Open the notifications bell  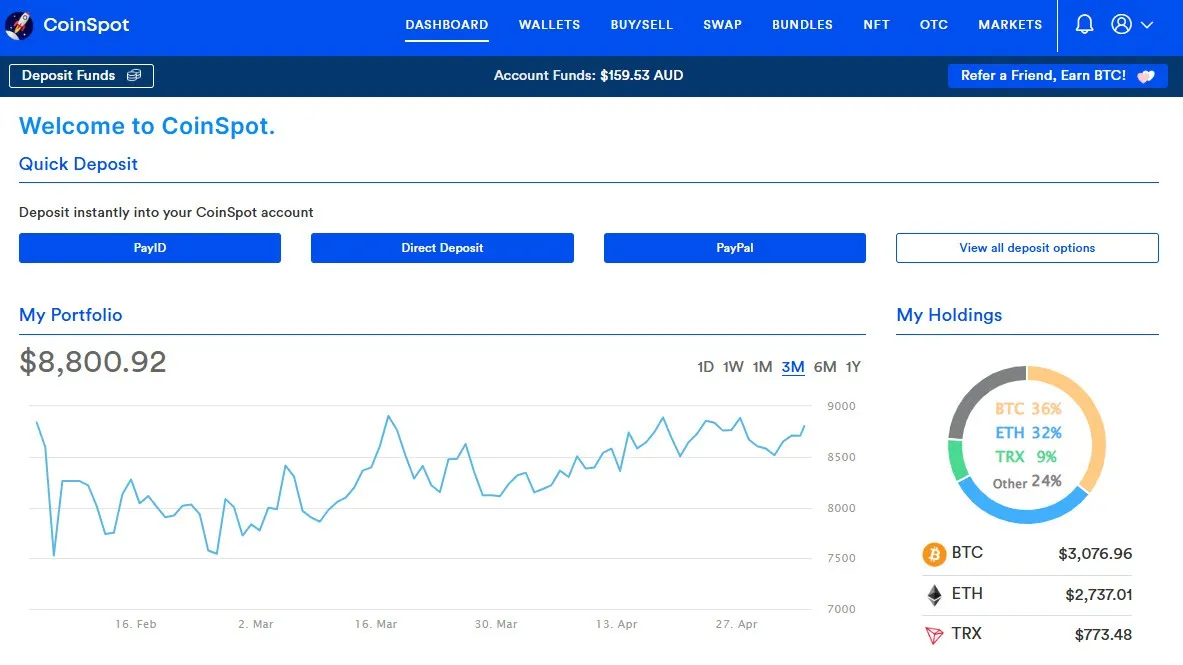click(x=1084, y=24)
